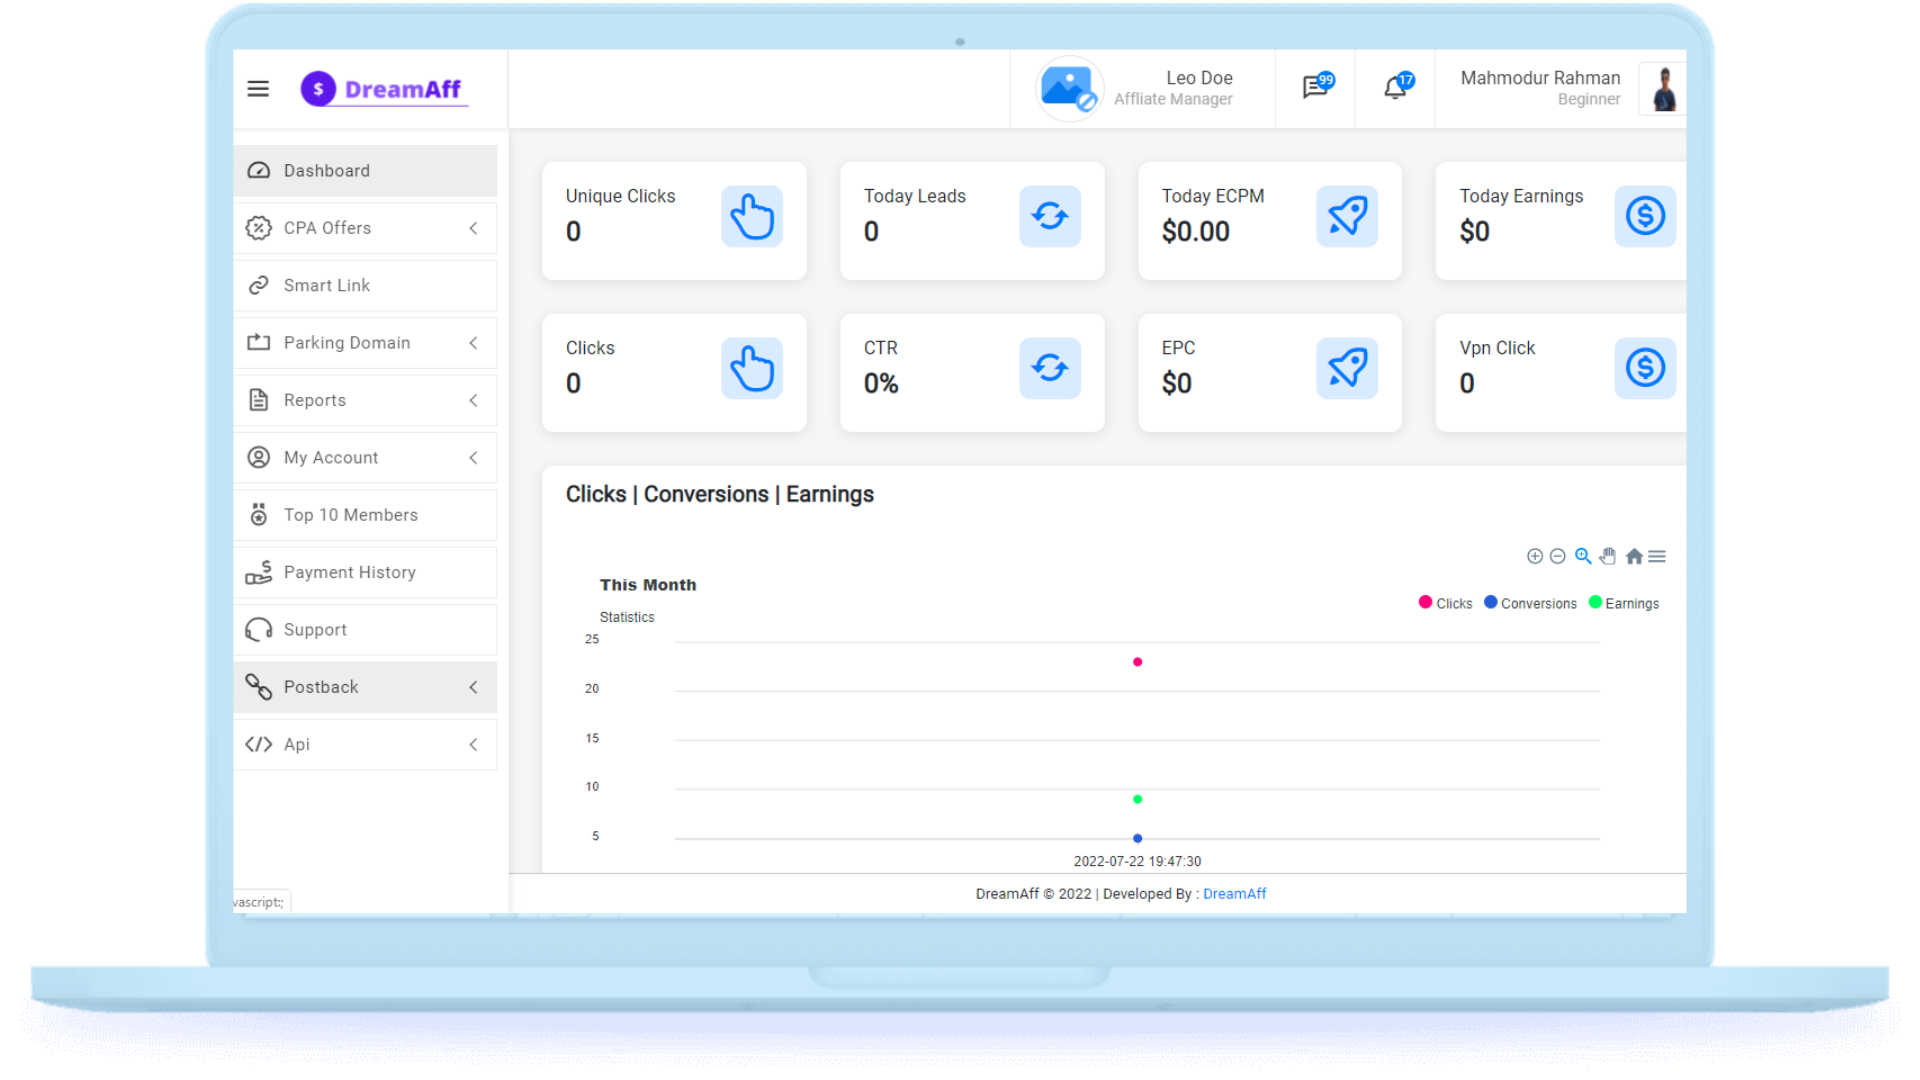Reset chart zoom with home icon

[x=1634, y=556]
